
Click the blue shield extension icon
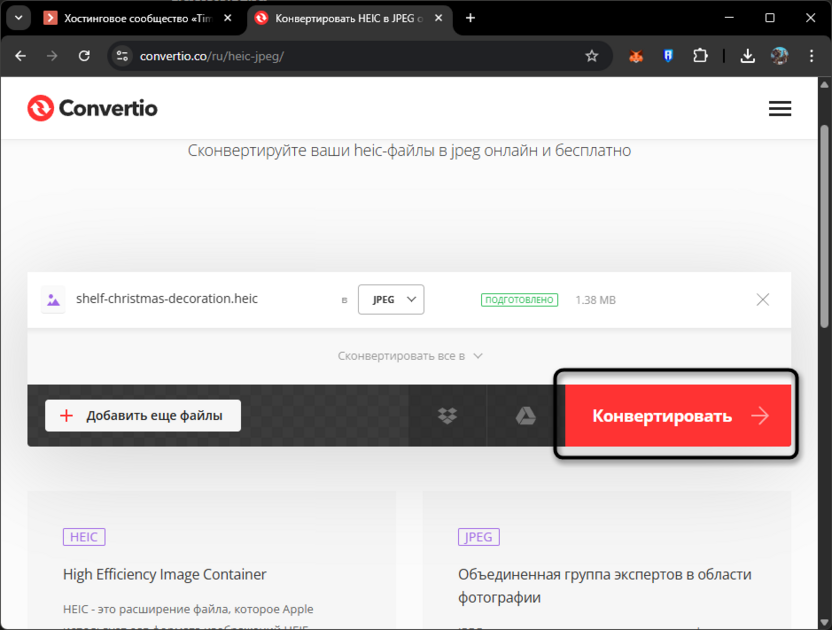pos(667,56)
